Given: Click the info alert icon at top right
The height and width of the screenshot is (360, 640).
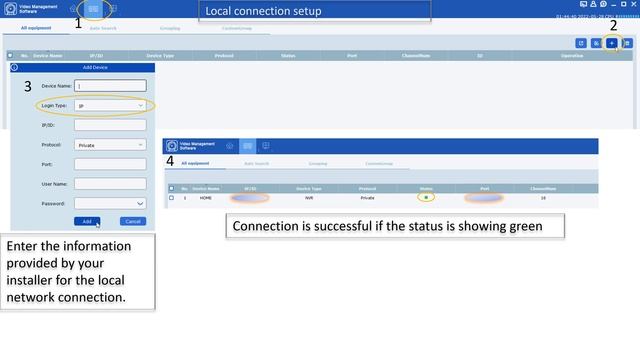Looking at the screenshot, I should click(603, 4).
